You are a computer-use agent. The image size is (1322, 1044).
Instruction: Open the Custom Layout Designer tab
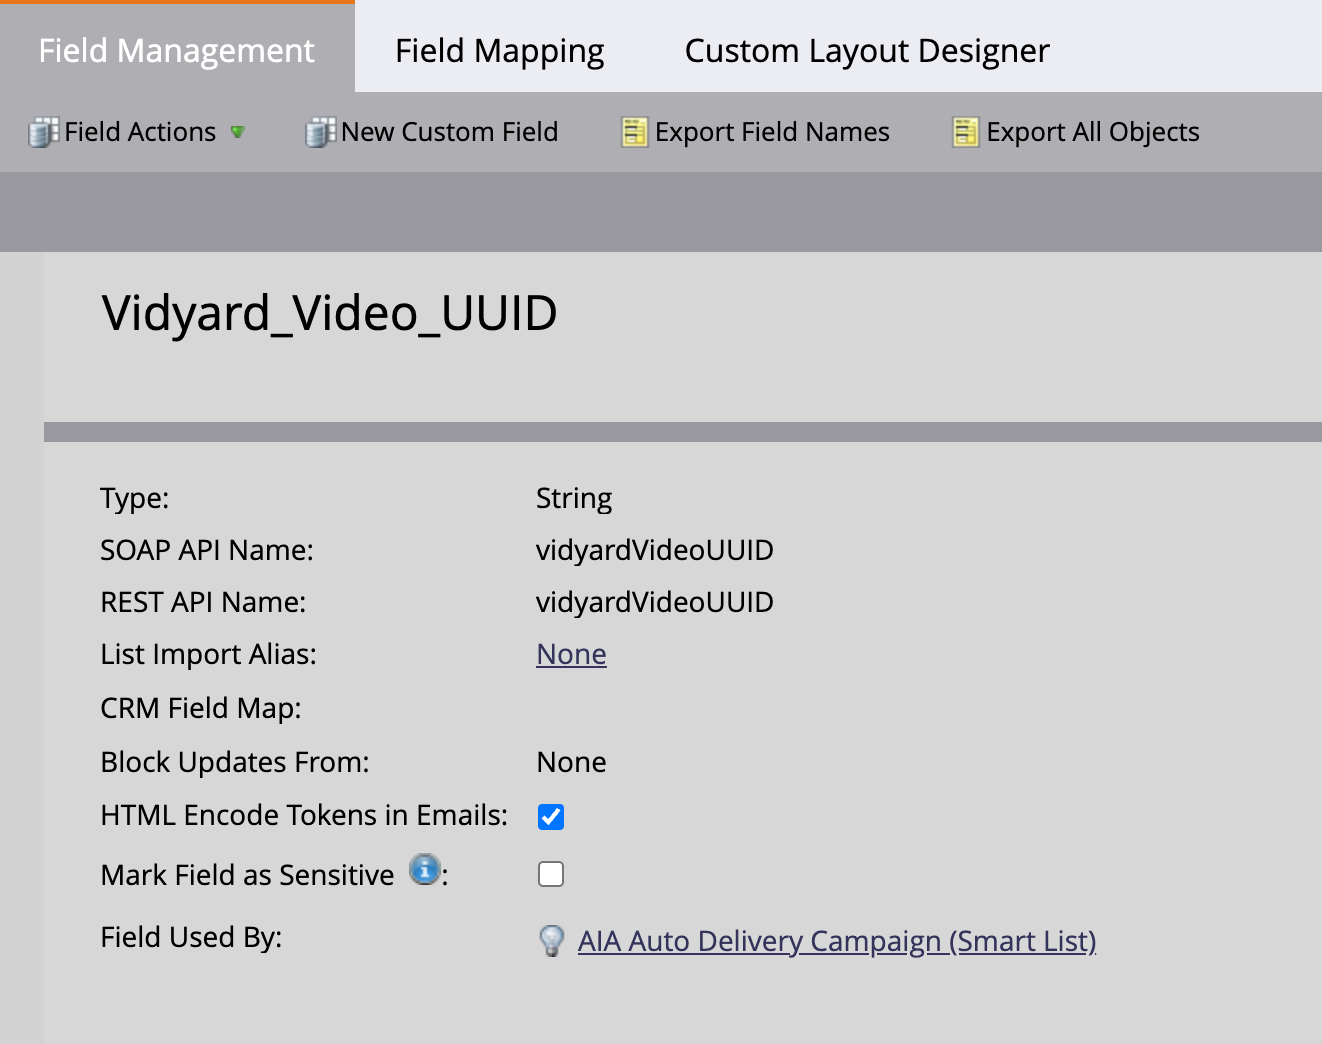tap(866, 49)
